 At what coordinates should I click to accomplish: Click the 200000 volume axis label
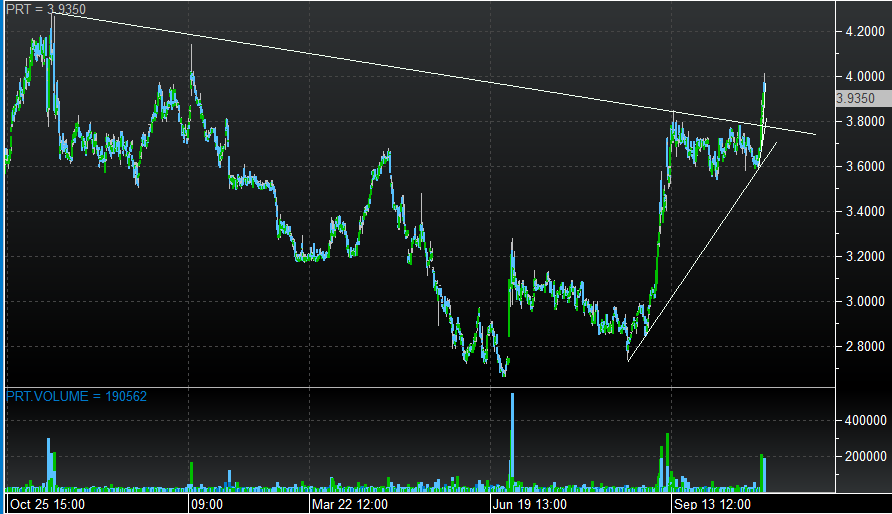pyautogui.click(x=865, y=456)
